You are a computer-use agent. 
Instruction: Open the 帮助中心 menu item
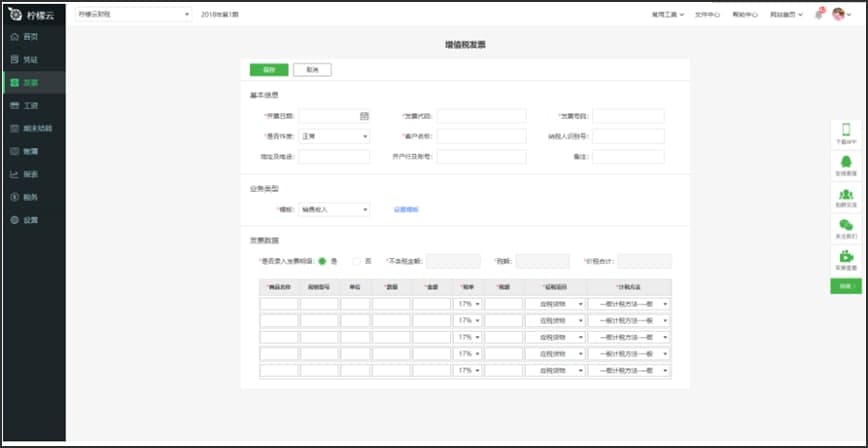(x=744, y=15)
